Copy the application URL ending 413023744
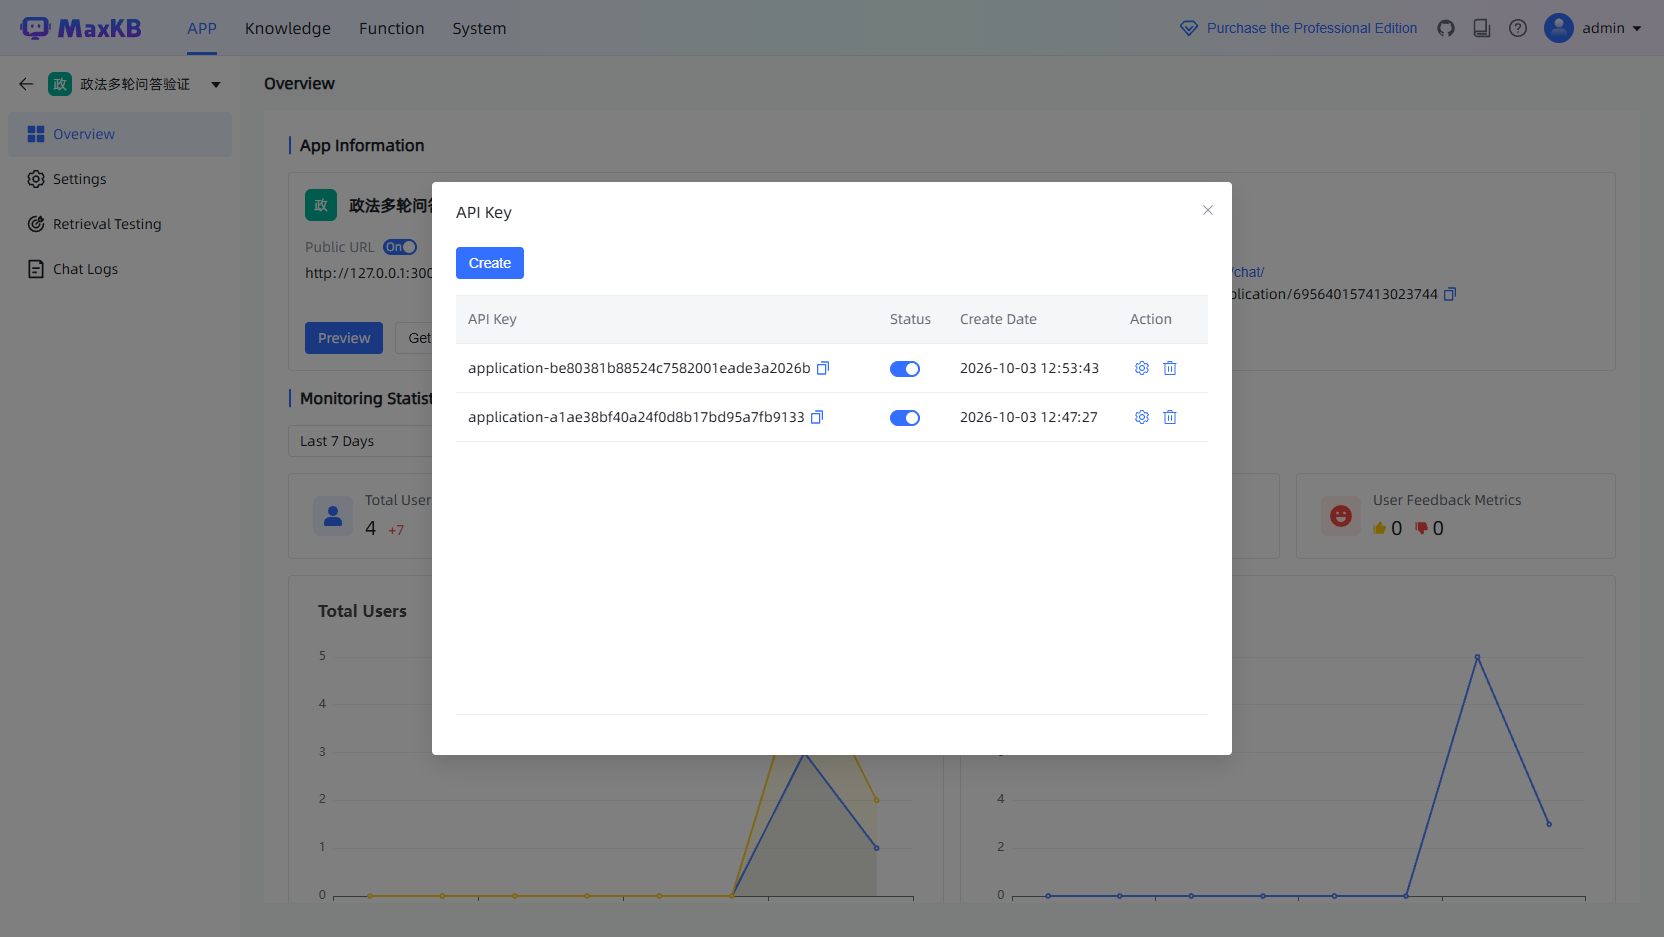1664x937 pixels. pyautogui.click(x=1450, y=294)
